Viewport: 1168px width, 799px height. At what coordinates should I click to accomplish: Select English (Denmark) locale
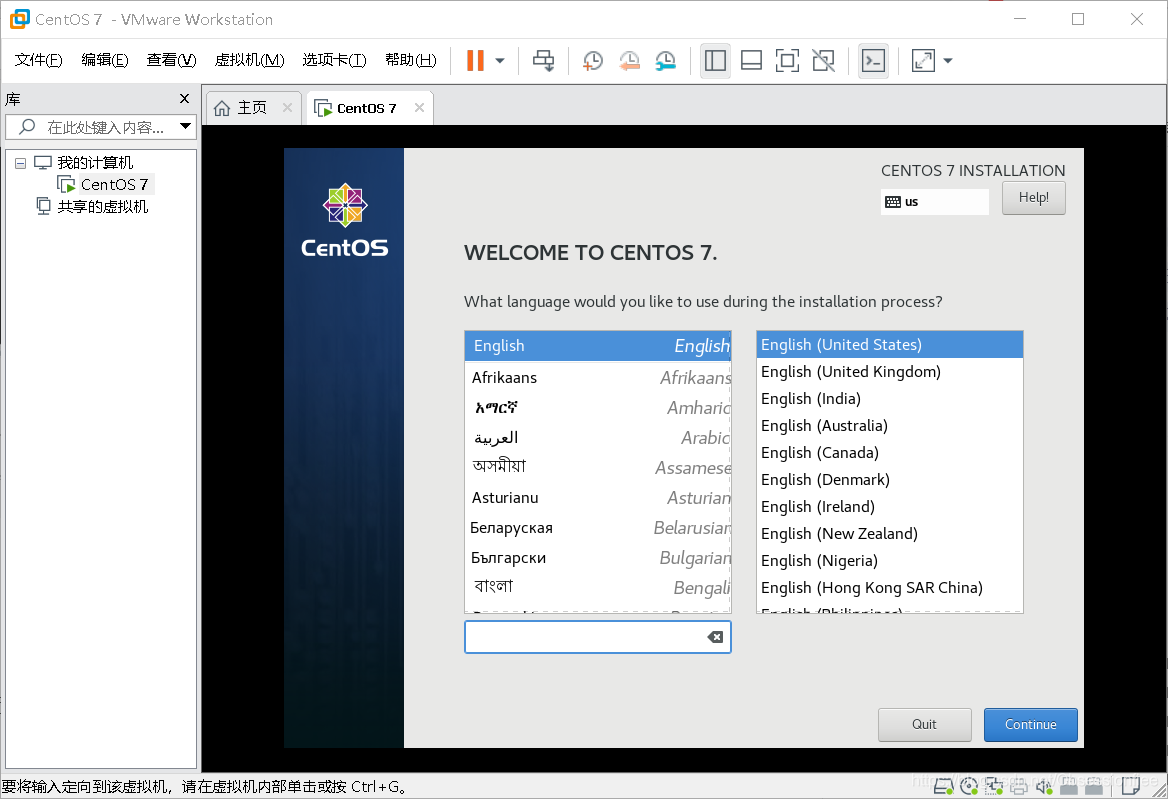point(889,480)
